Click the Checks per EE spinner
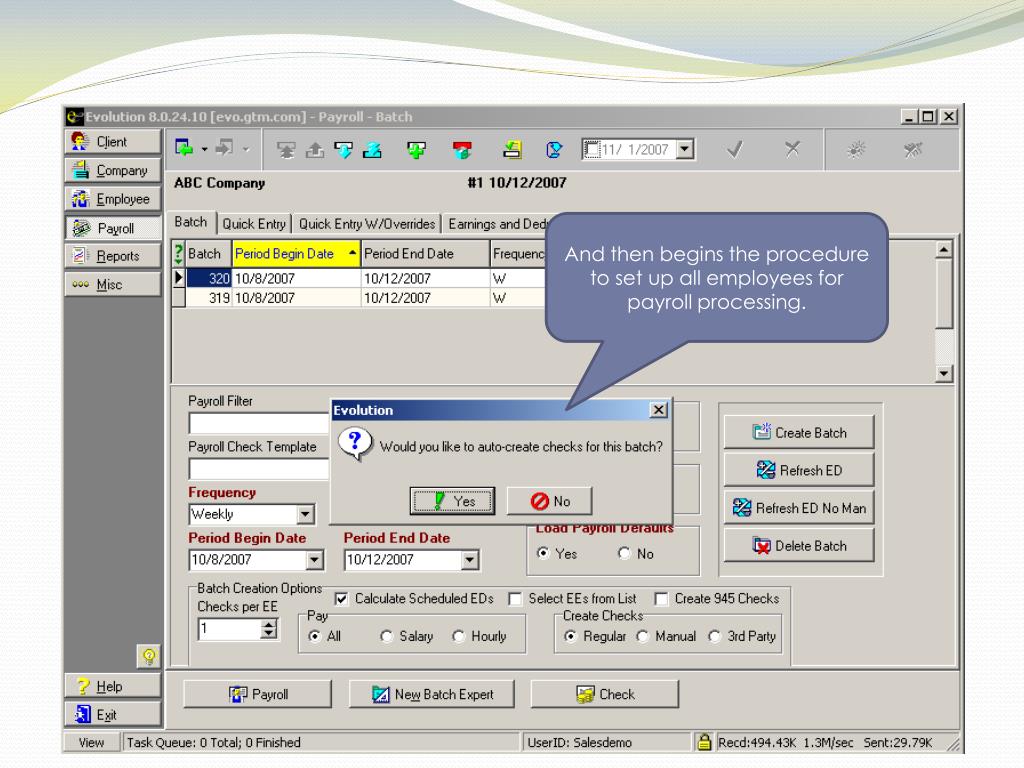 pos(268,630)
